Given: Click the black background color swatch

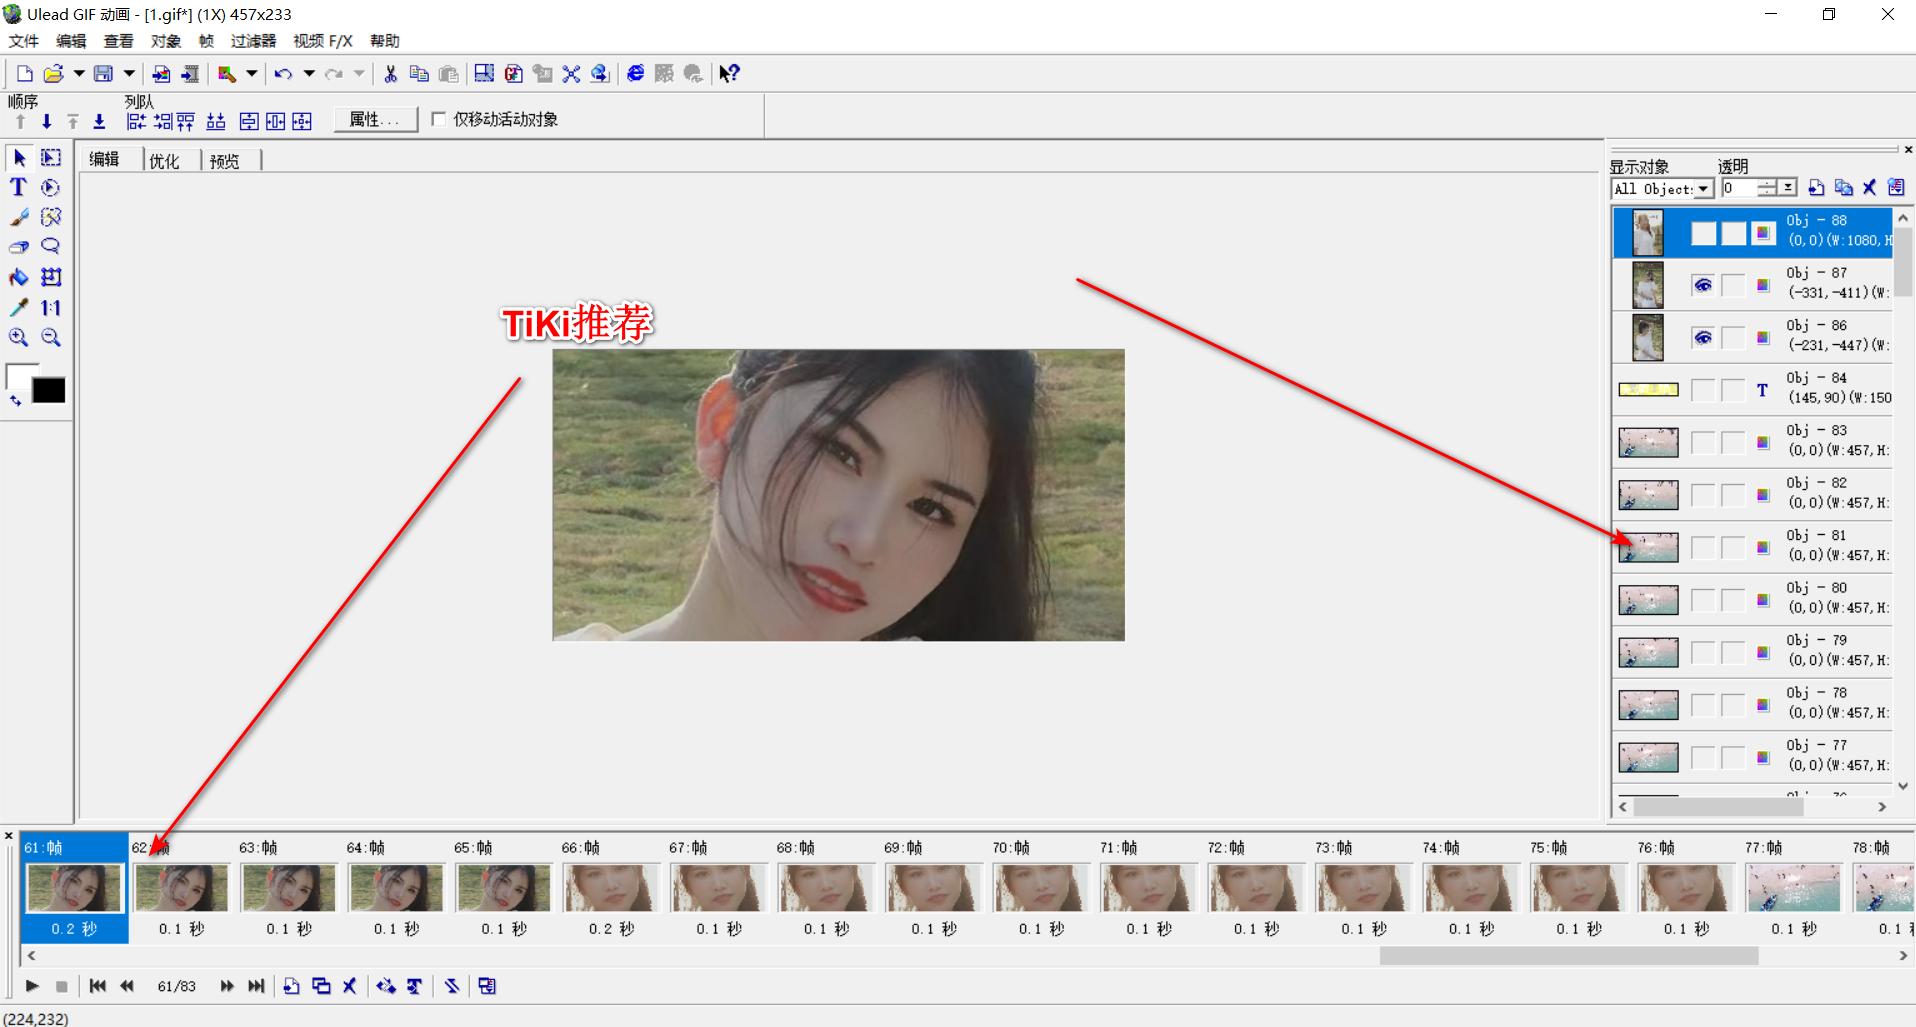Looking at the screenshot, I should click(49, 391).
